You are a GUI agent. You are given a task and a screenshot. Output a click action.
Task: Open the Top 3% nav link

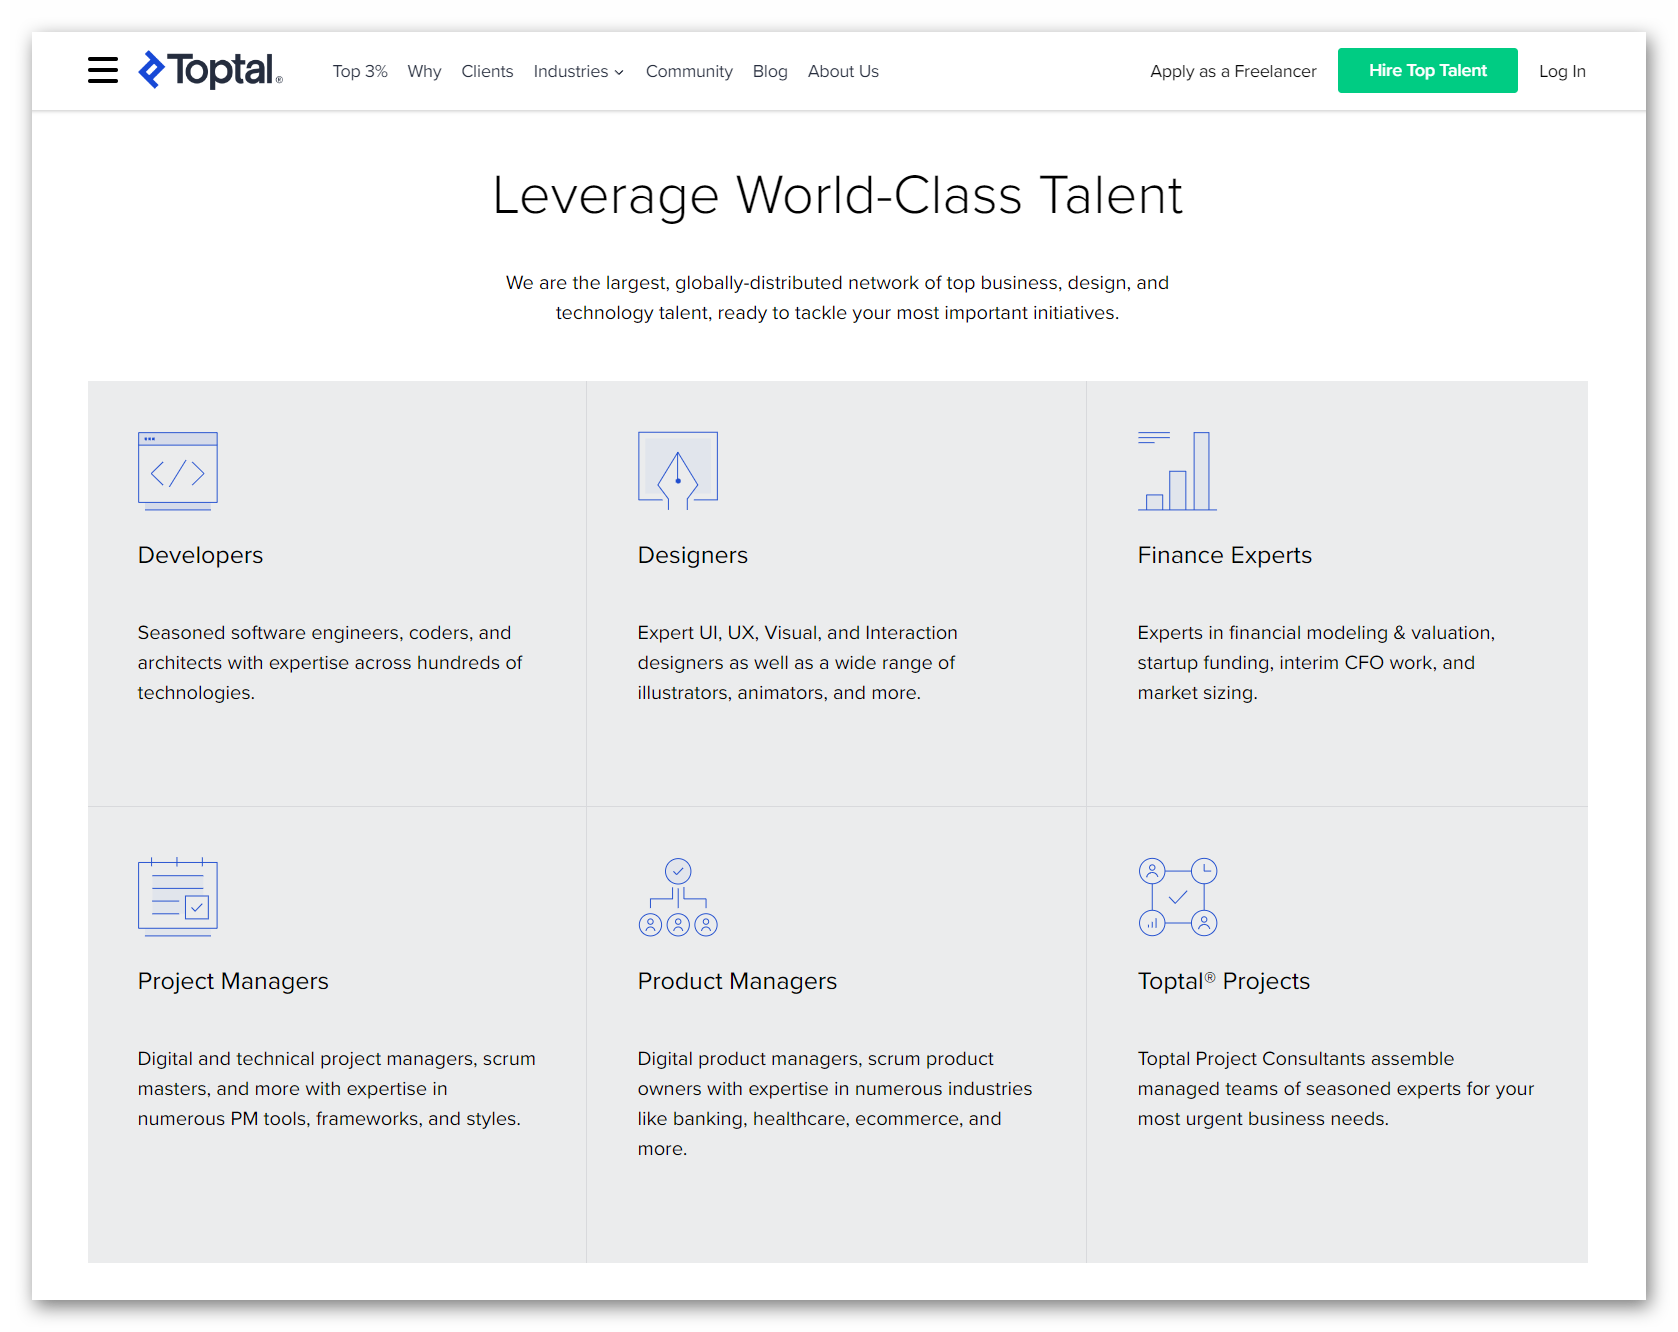click(x=360, y=71)
